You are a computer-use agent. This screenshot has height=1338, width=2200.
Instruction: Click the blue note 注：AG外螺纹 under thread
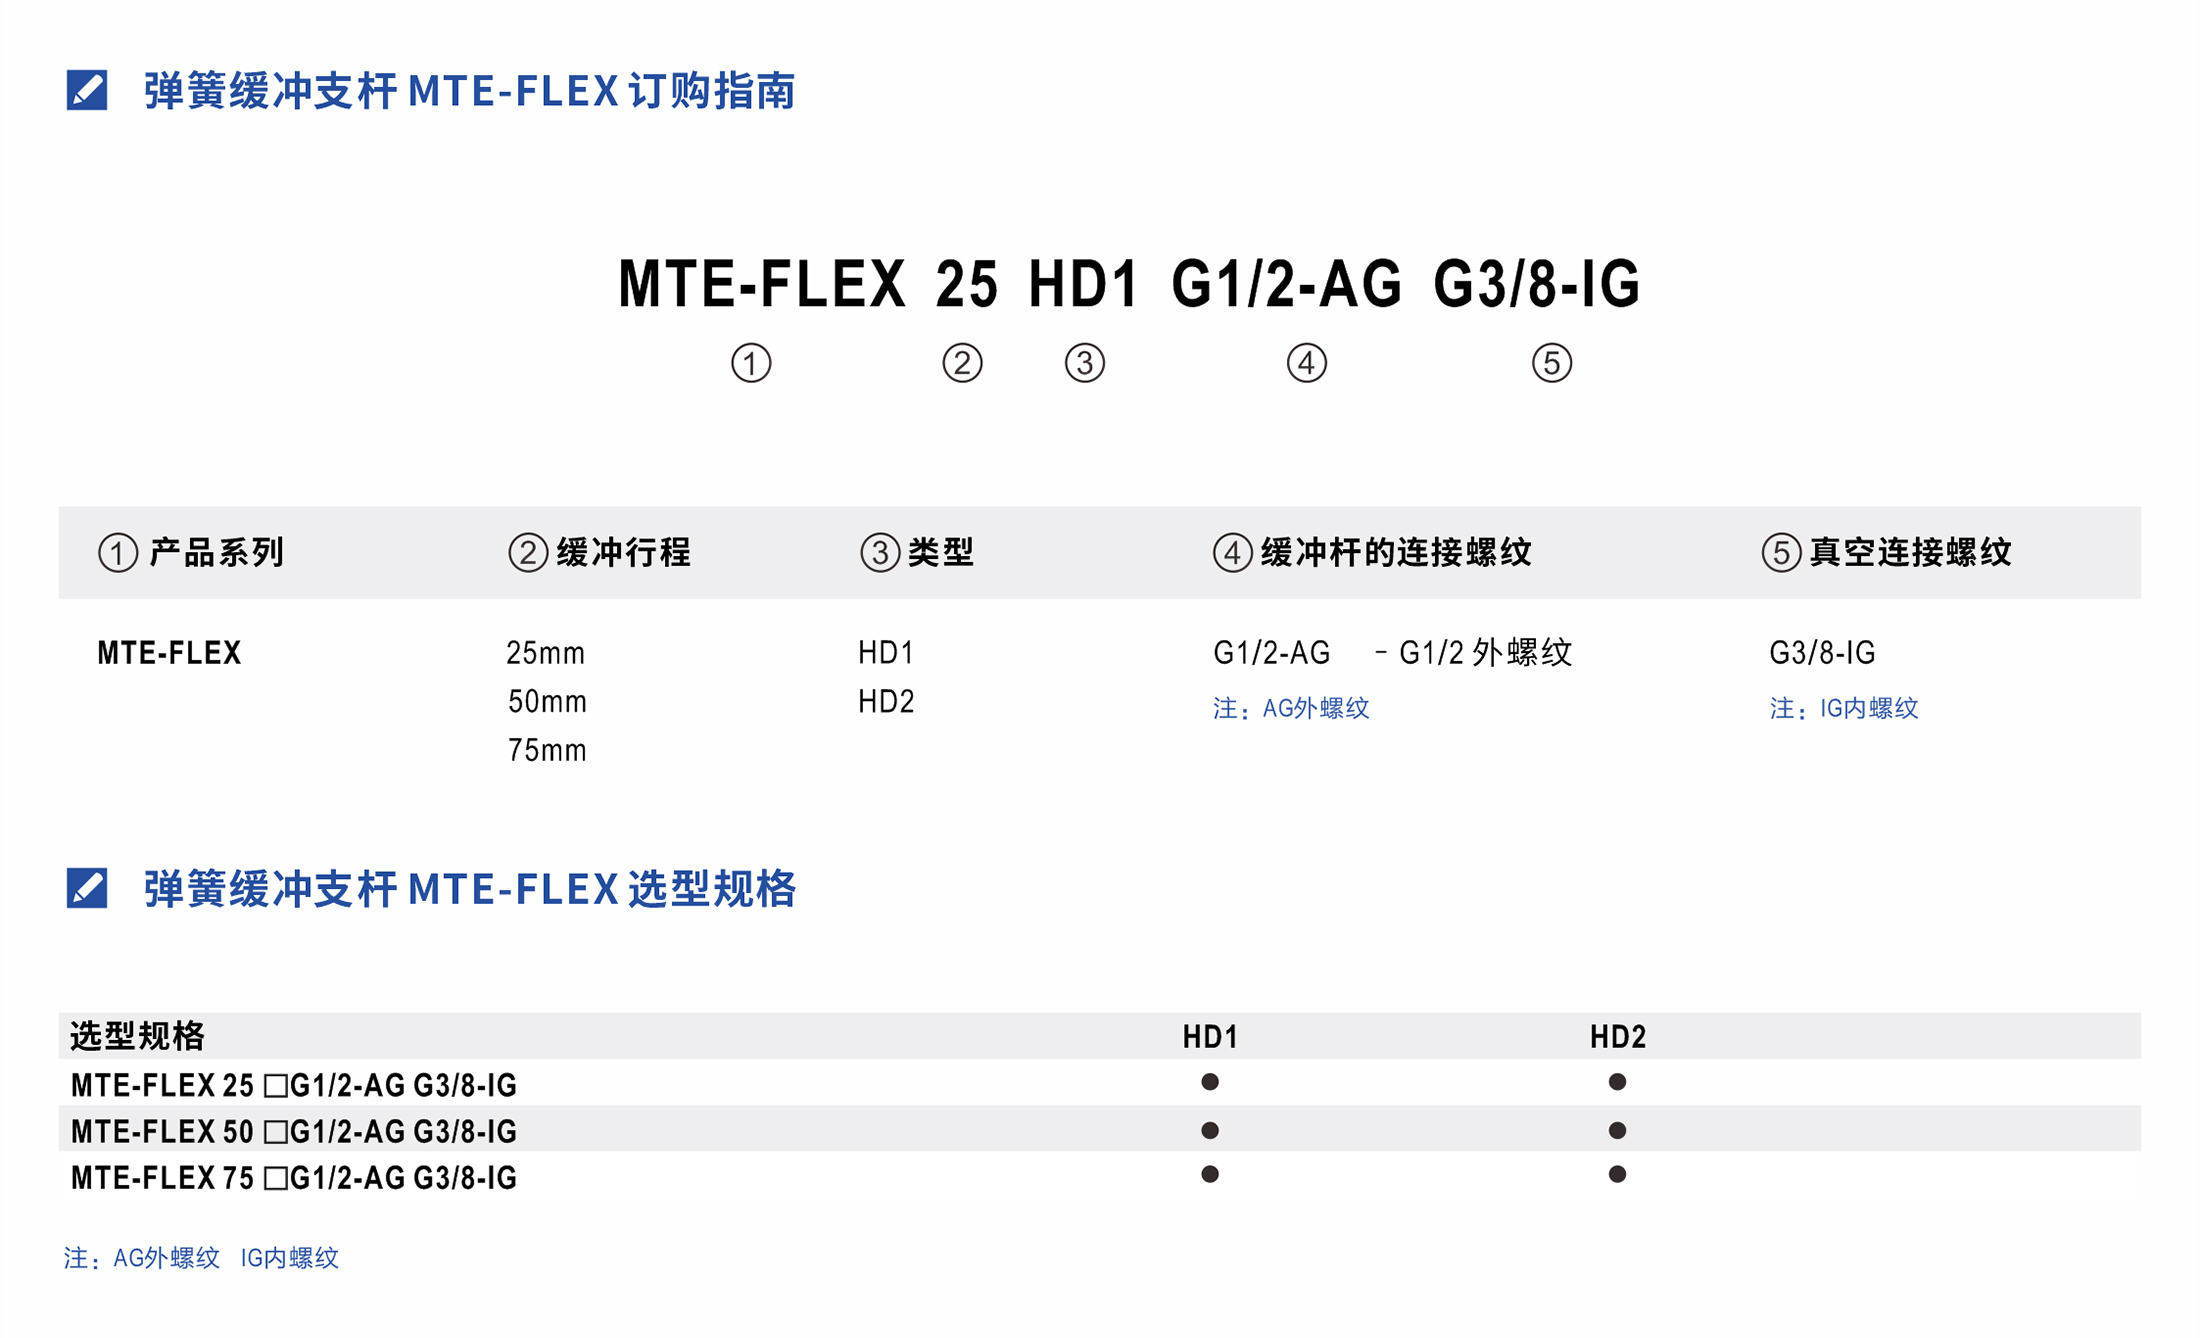1291,708
